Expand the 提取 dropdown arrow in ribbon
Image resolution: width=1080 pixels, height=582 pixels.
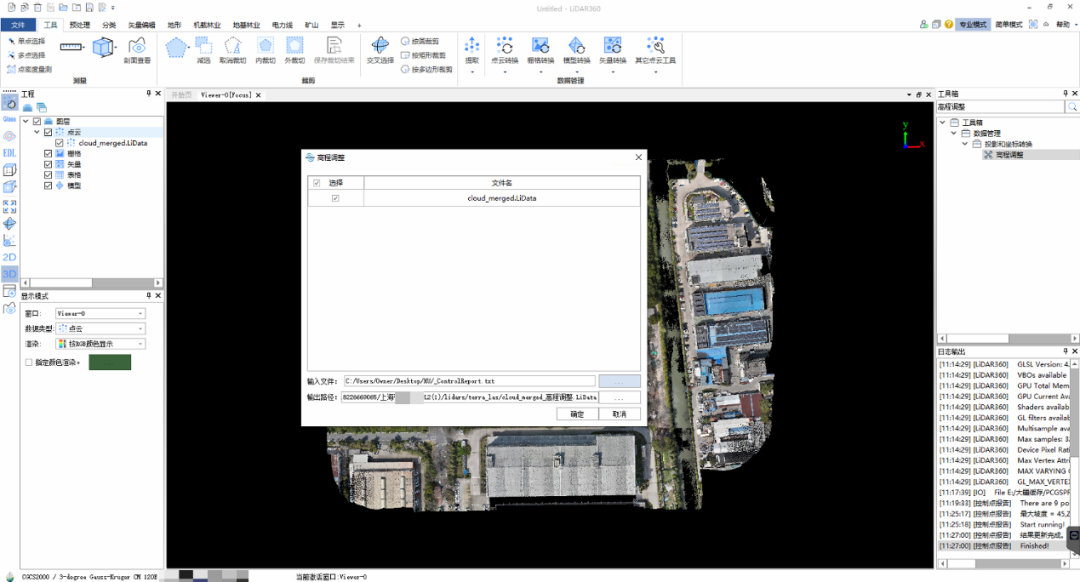(x=472, y=71)
